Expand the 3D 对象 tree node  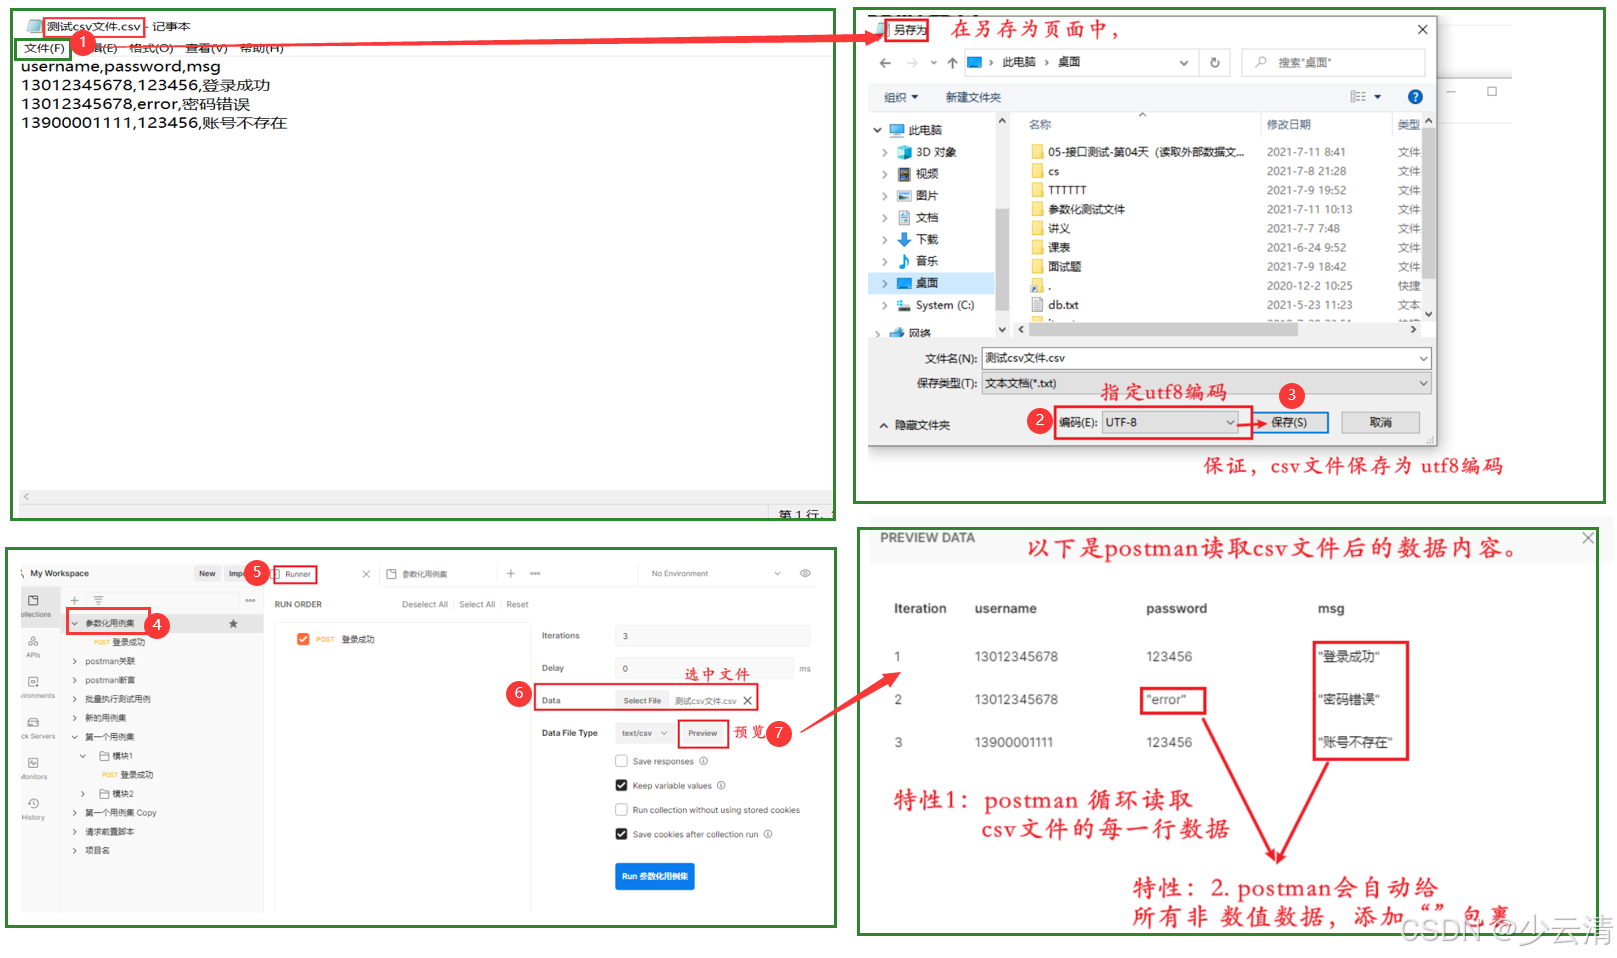(884, 152)
